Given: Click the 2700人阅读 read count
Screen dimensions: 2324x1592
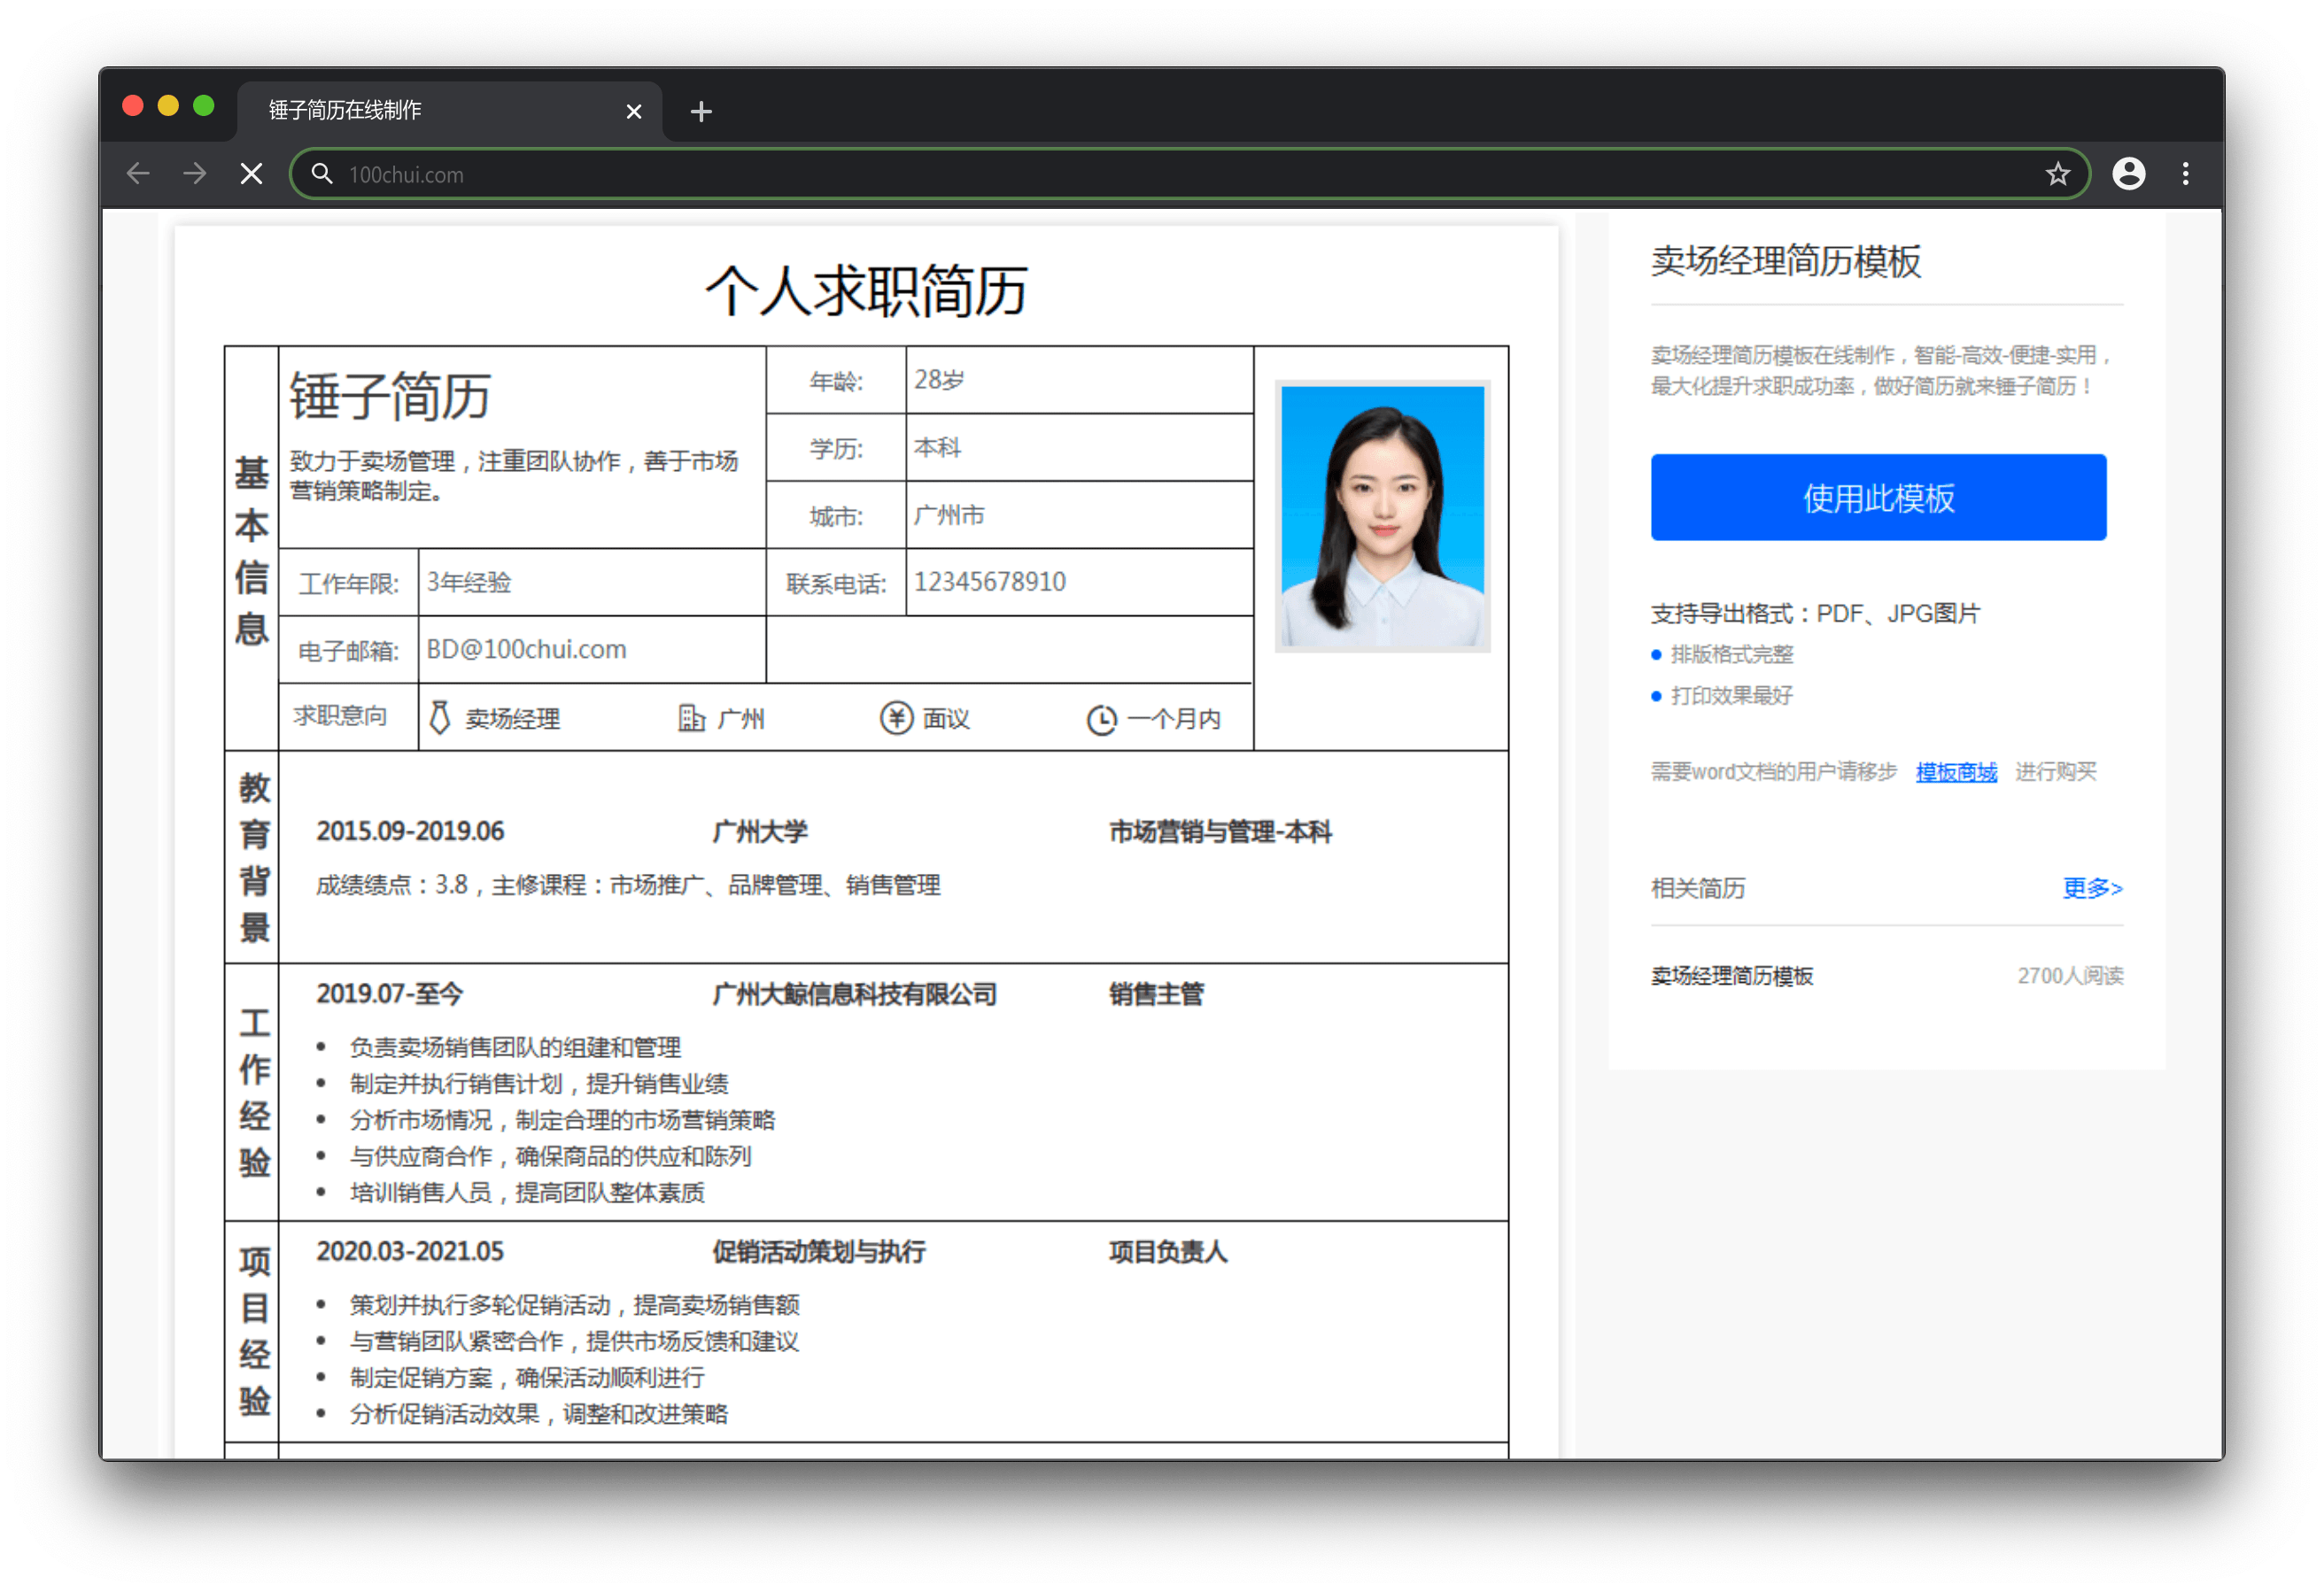Looking at the screenshot, I should 2070,975.
